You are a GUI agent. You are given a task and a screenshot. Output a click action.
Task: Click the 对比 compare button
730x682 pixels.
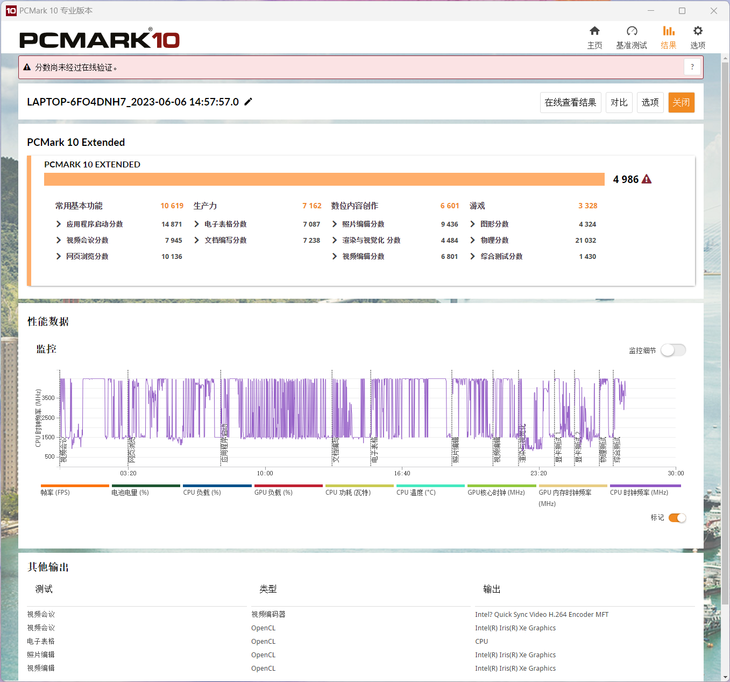point(619,102)
